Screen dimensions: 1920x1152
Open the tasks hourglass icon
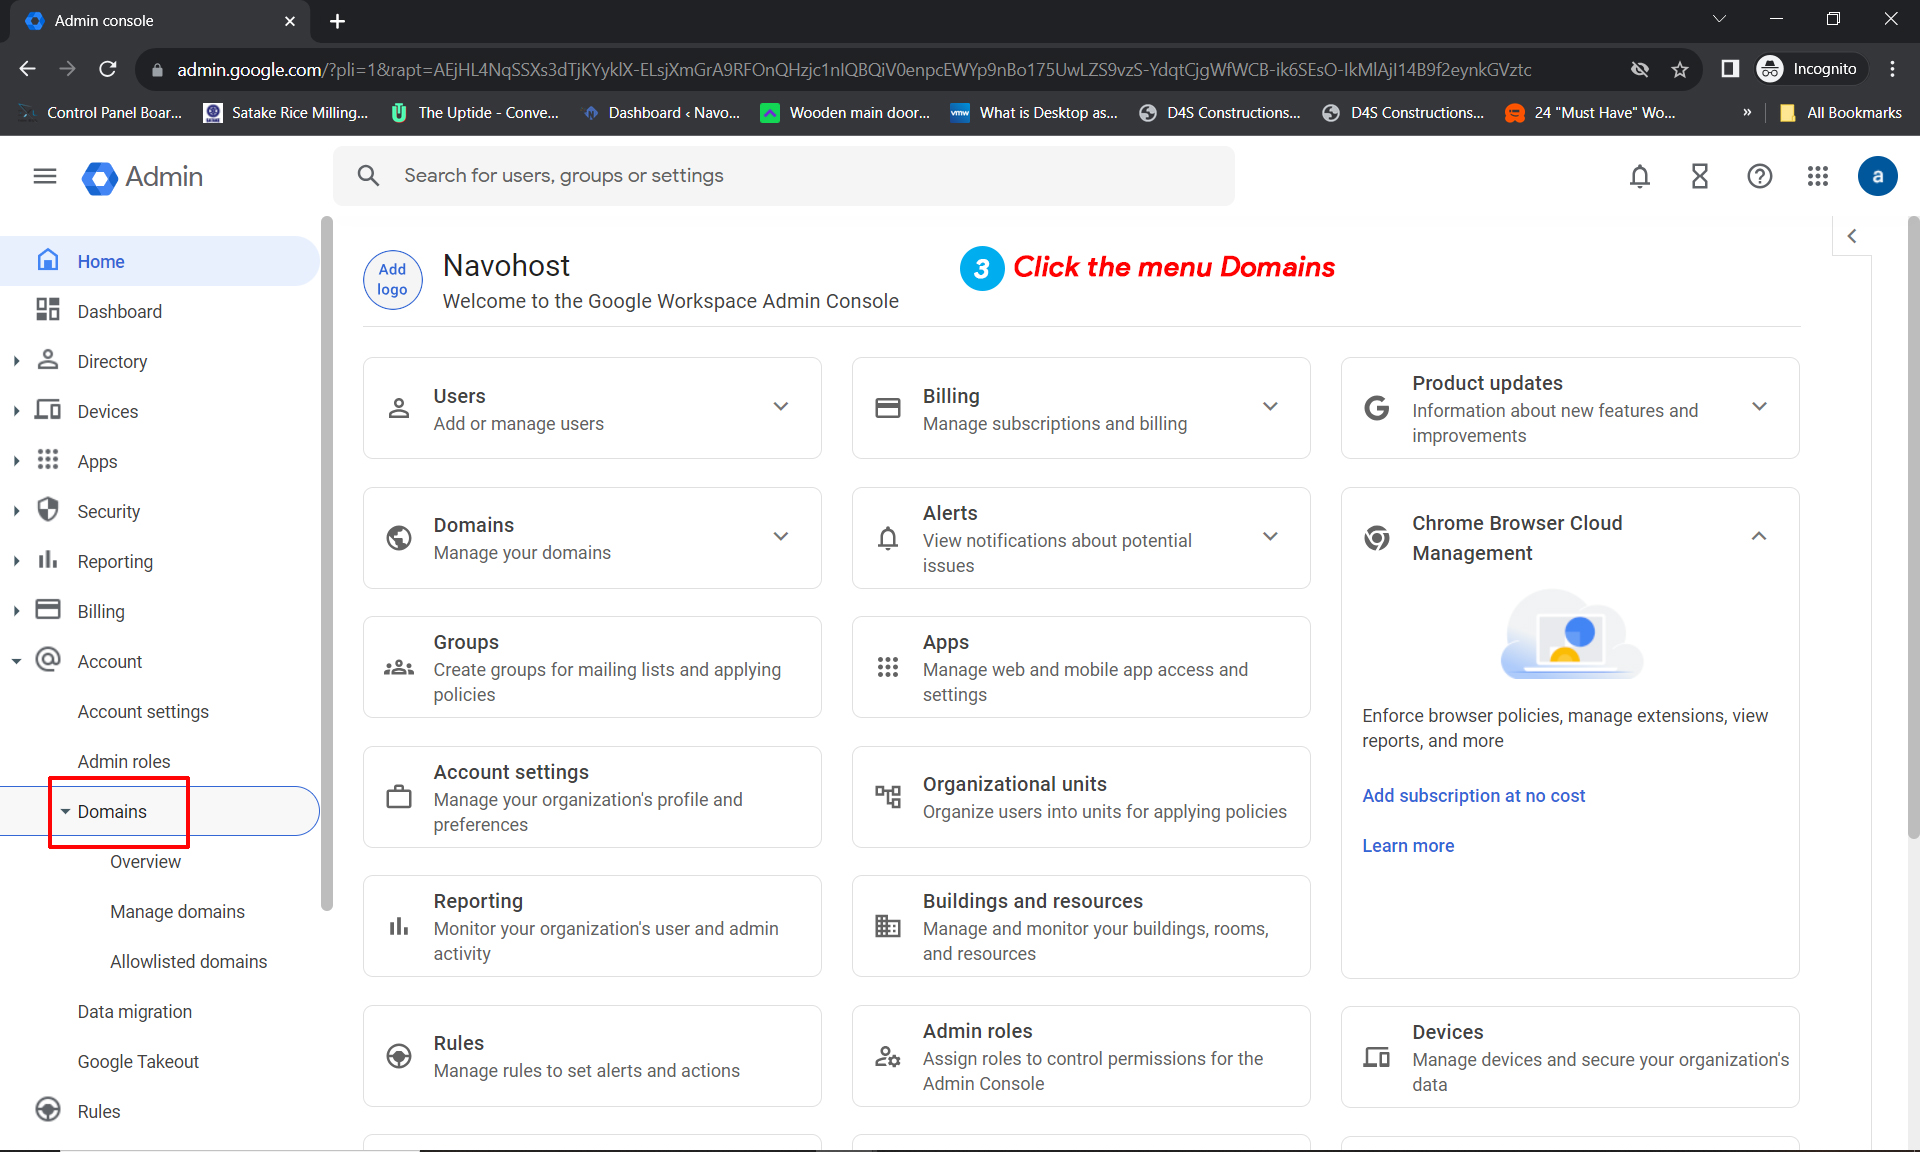click(1699, 176)
